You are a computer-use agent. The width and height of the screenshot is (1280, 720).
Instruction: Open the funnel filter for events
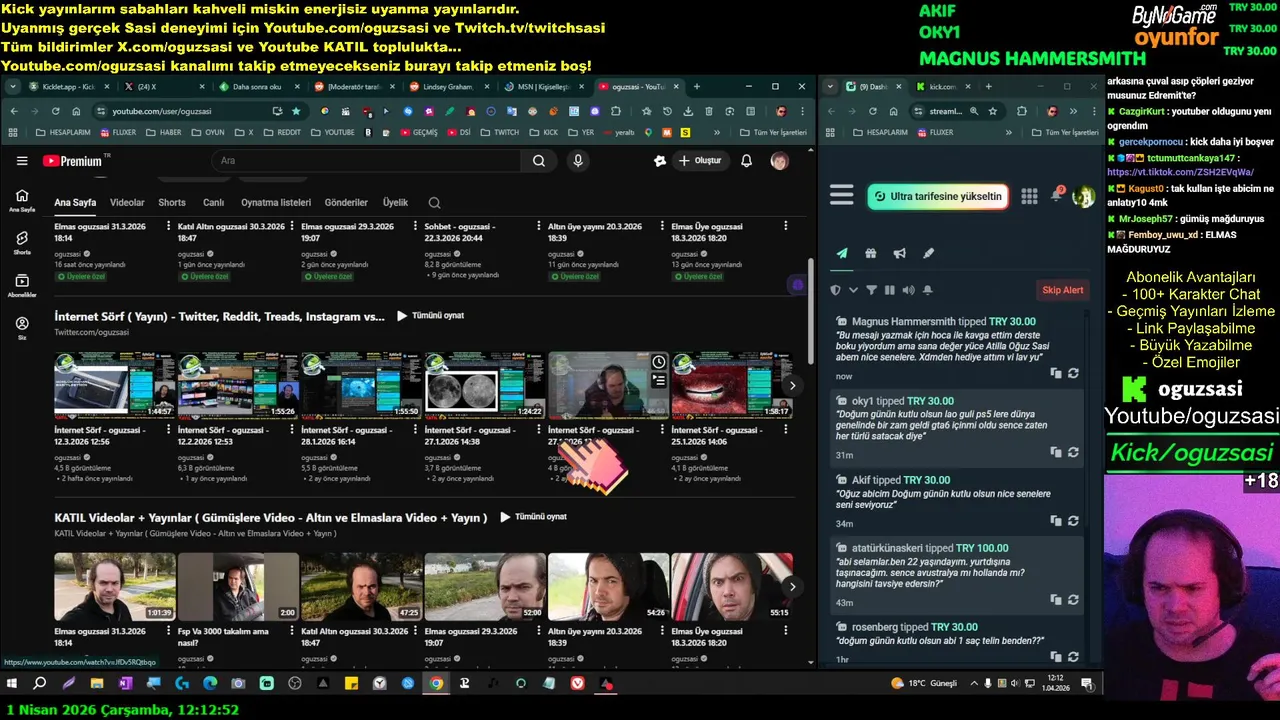coord(871,290)
